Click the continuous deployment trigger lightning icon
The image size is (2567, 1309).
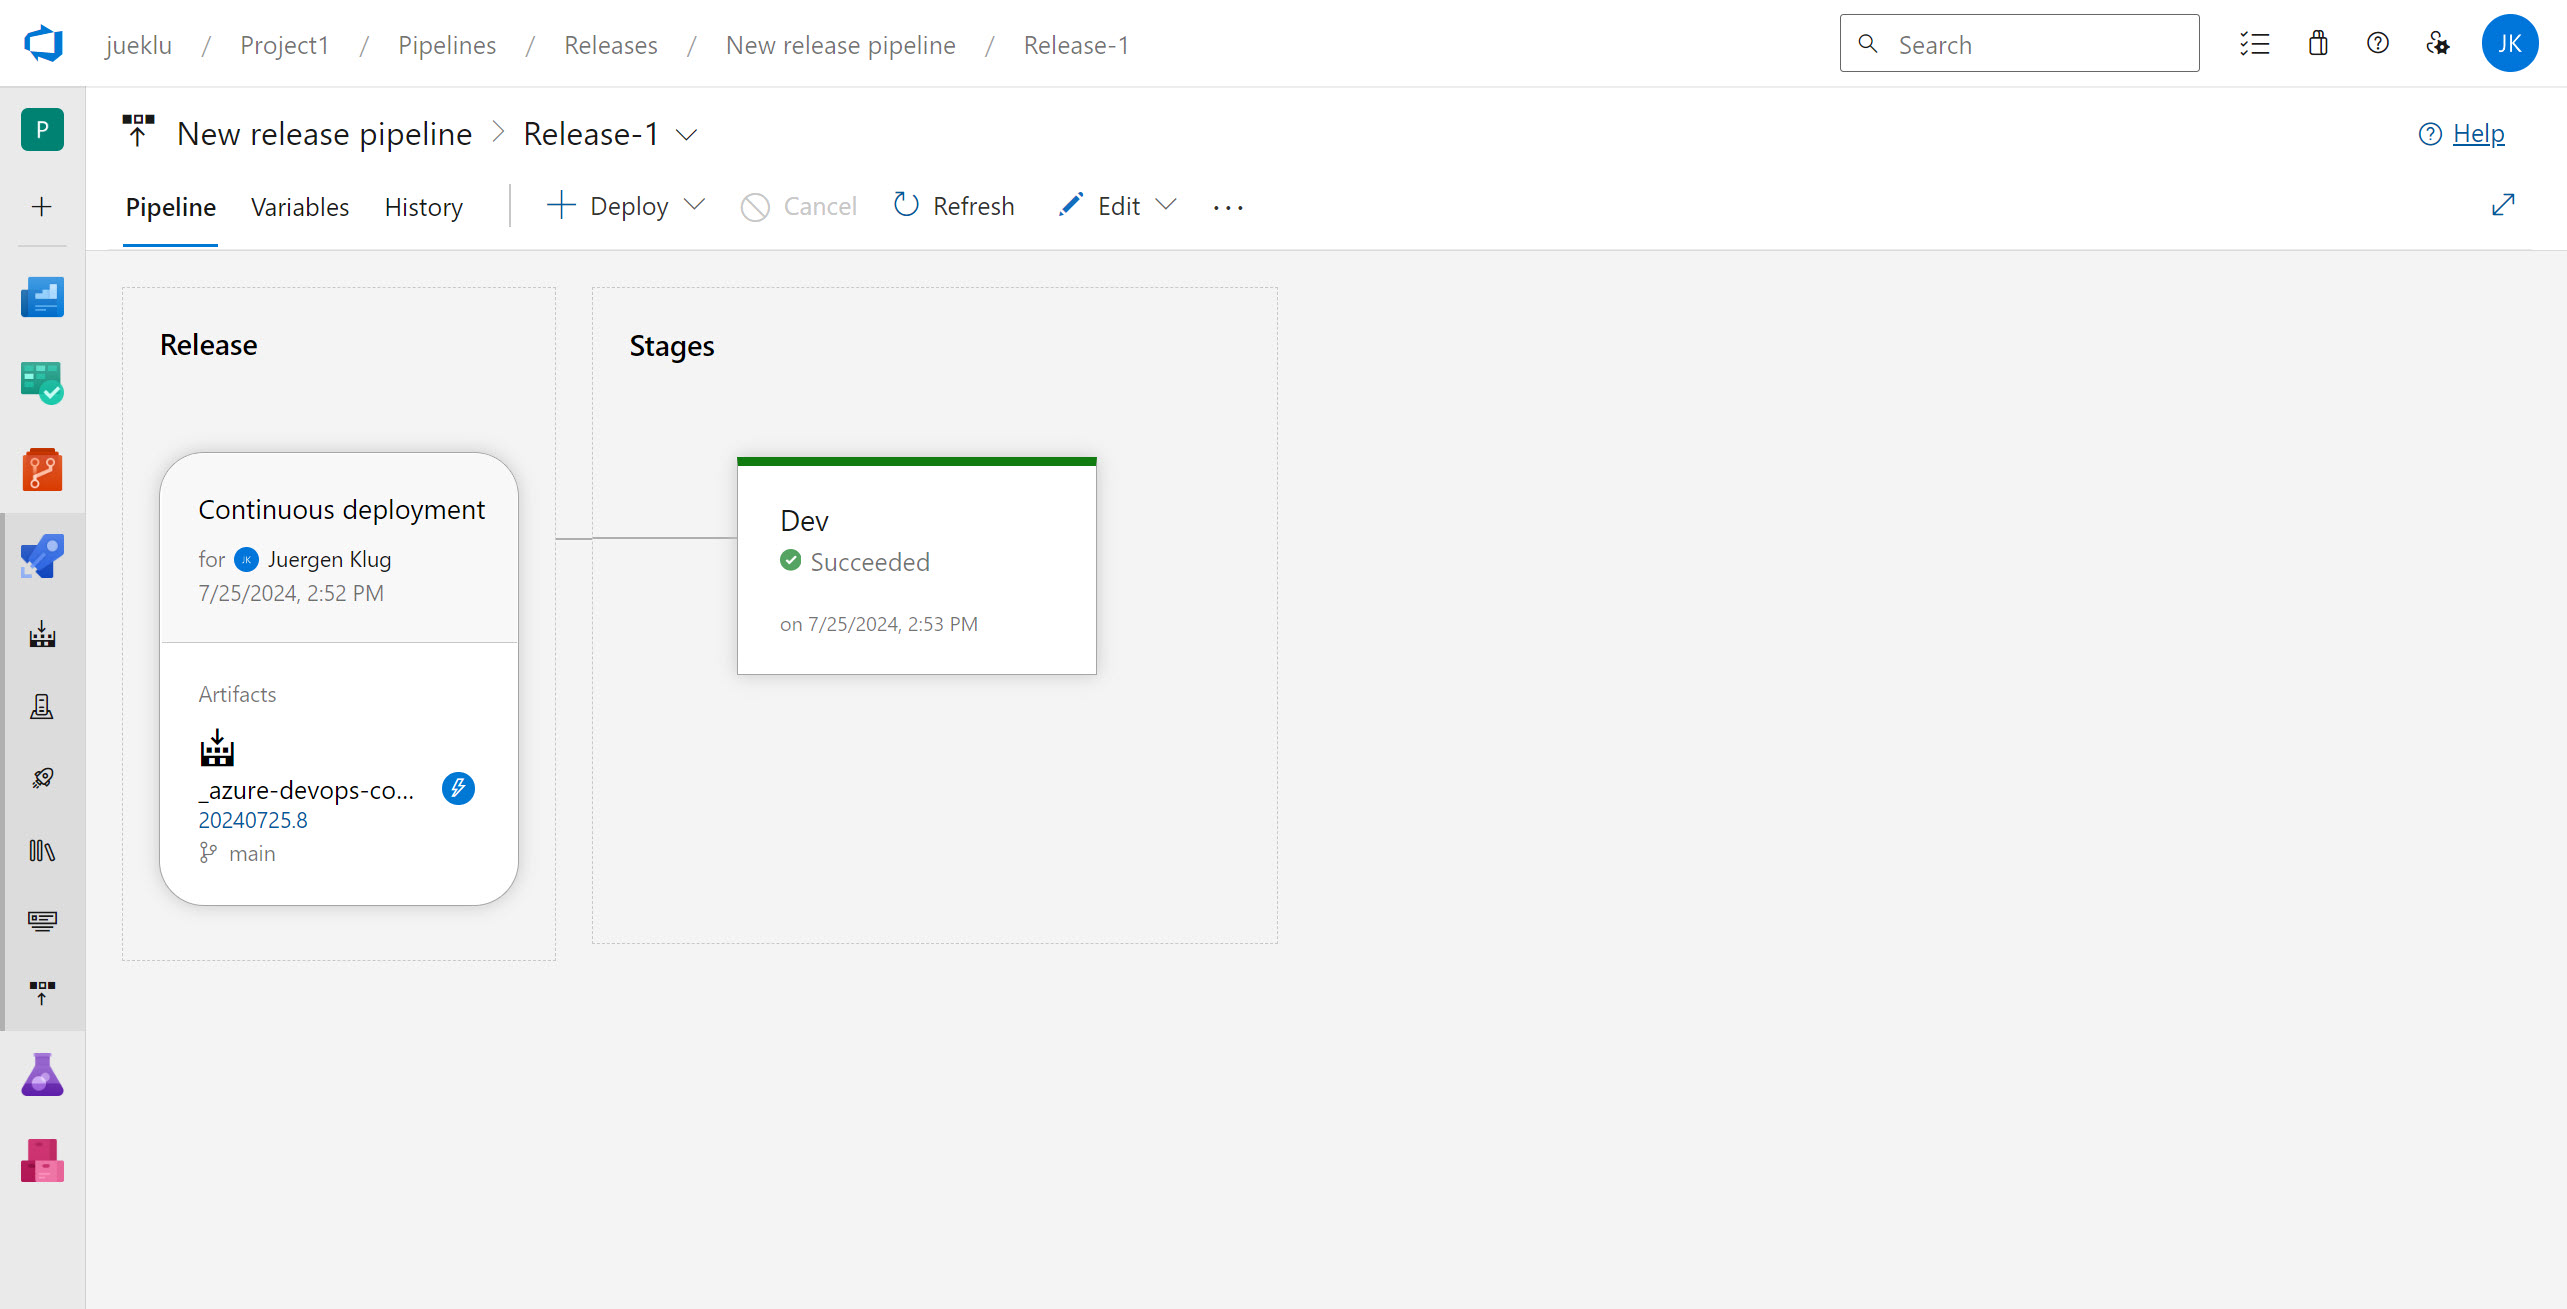pos(458,788)
